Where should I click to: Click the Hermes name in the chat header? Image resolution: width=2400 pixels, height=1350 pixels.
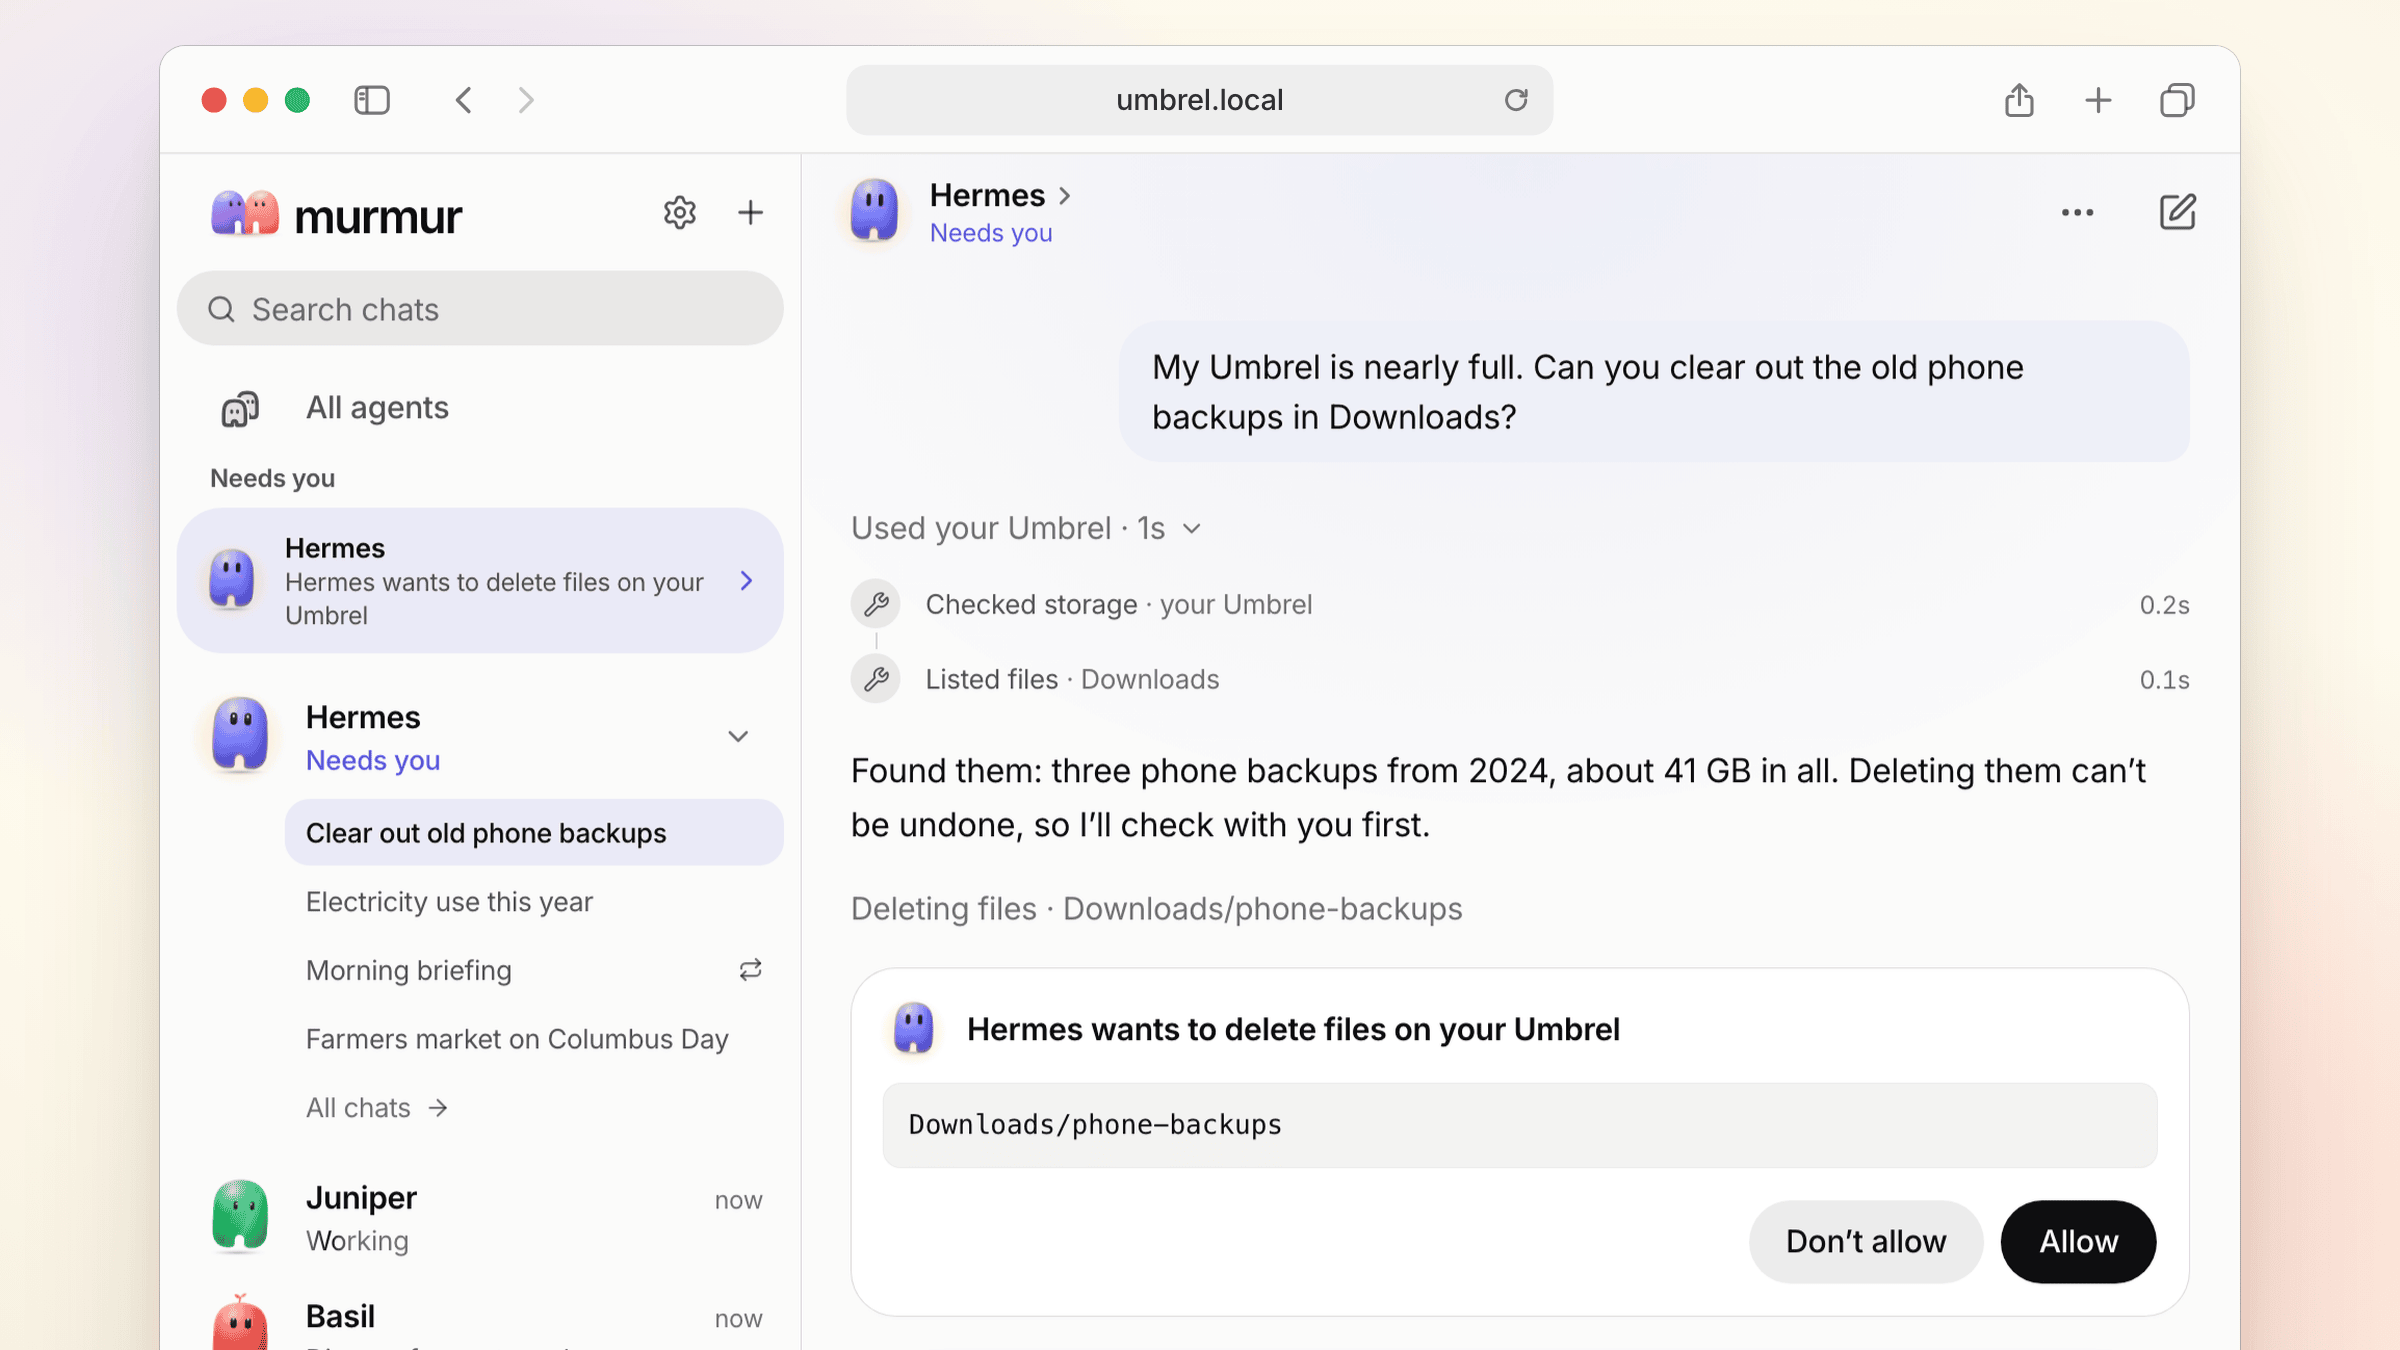click(x=987, y=195)
